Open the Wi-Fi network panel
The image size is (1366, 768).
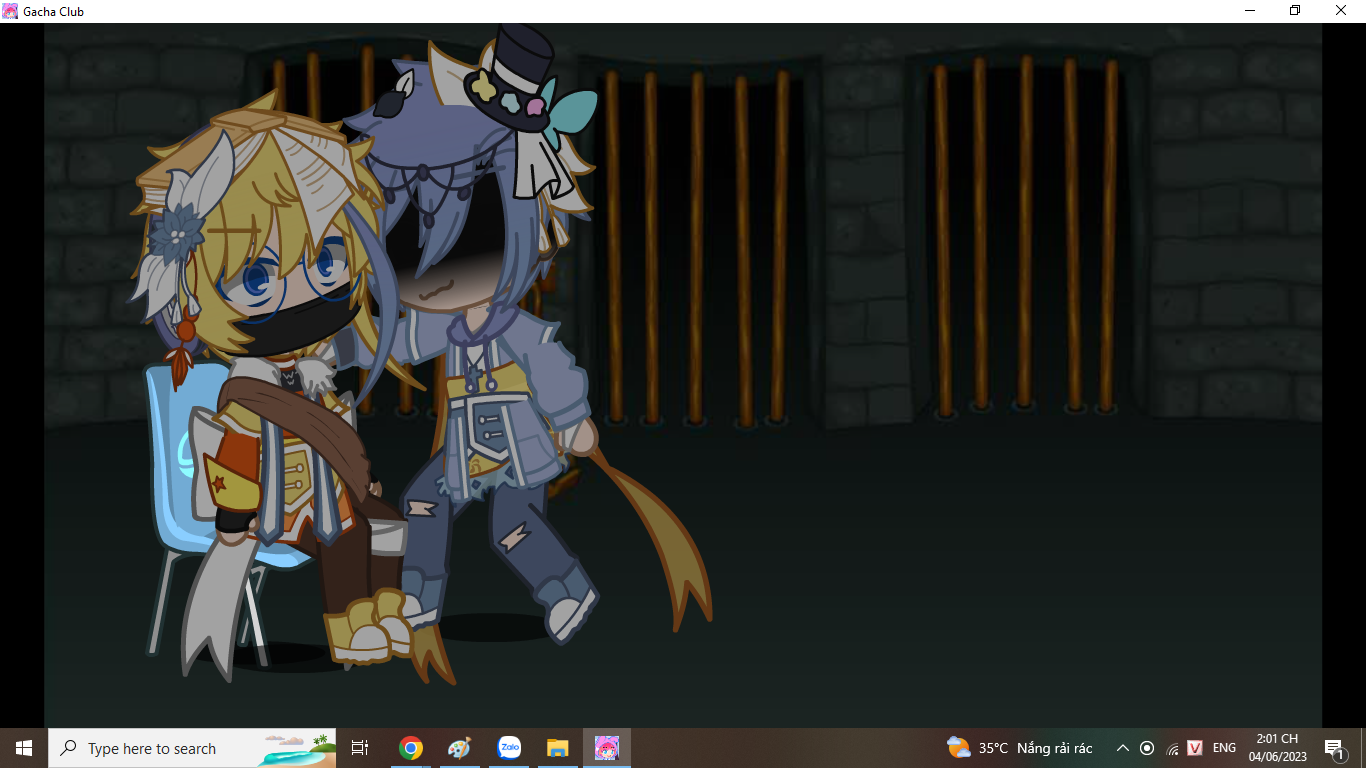(1172, 748)
